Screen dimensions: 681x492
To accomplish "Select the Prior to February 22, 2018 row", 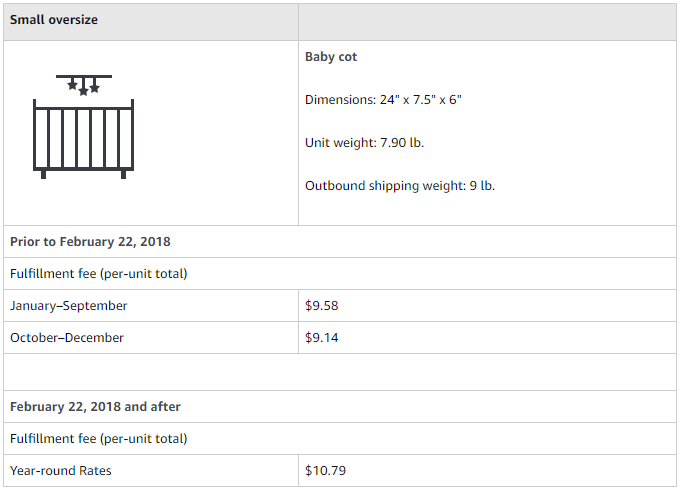I will click(x=340, y=241).
